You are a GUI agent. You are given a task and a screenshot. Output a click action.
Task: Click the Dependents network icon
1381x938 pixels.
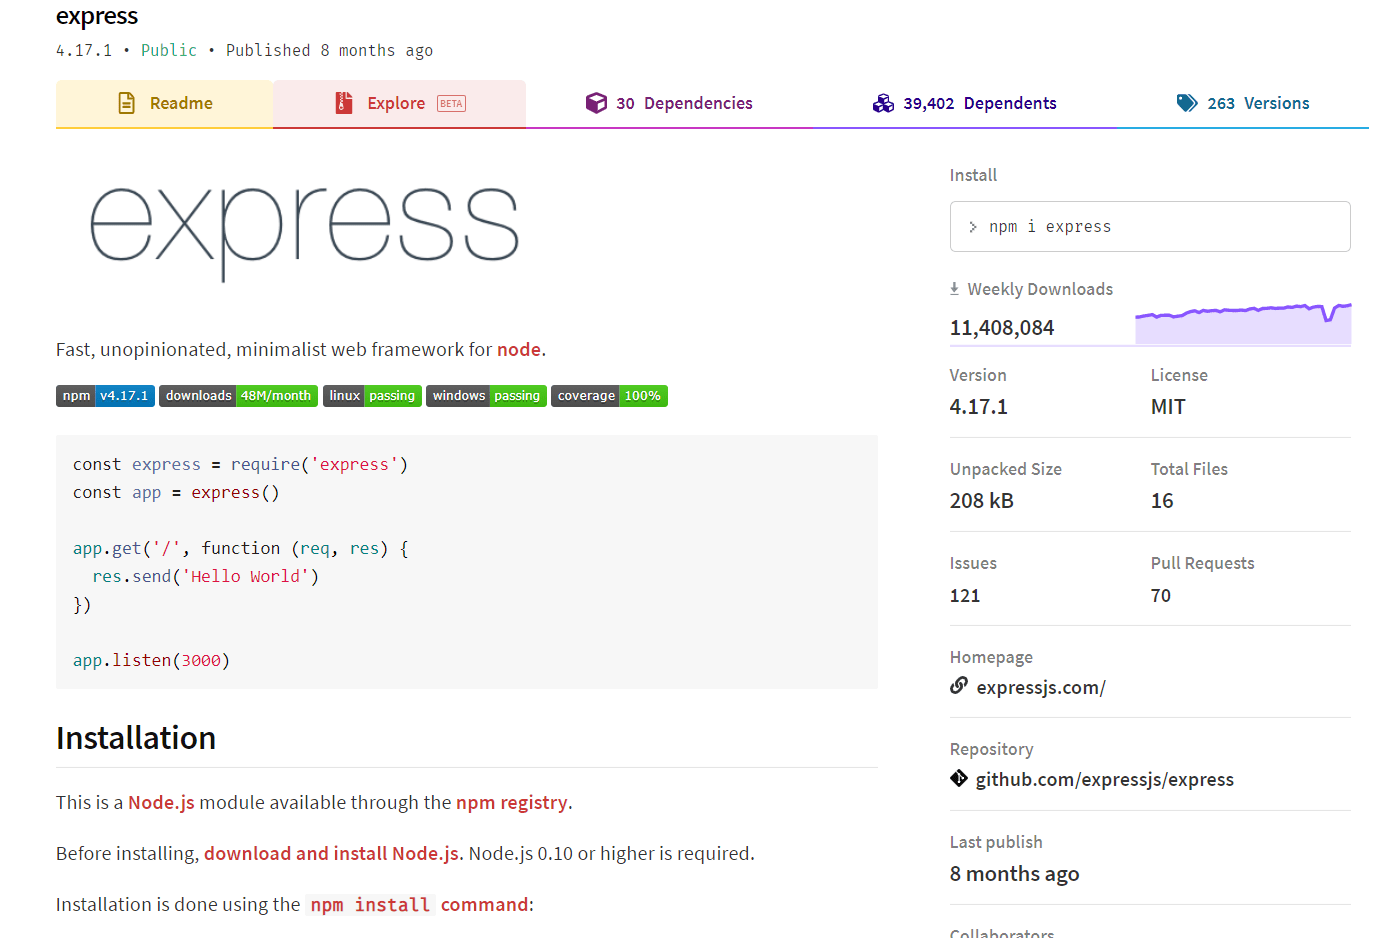pyautogui.click(x=884, y=102)
